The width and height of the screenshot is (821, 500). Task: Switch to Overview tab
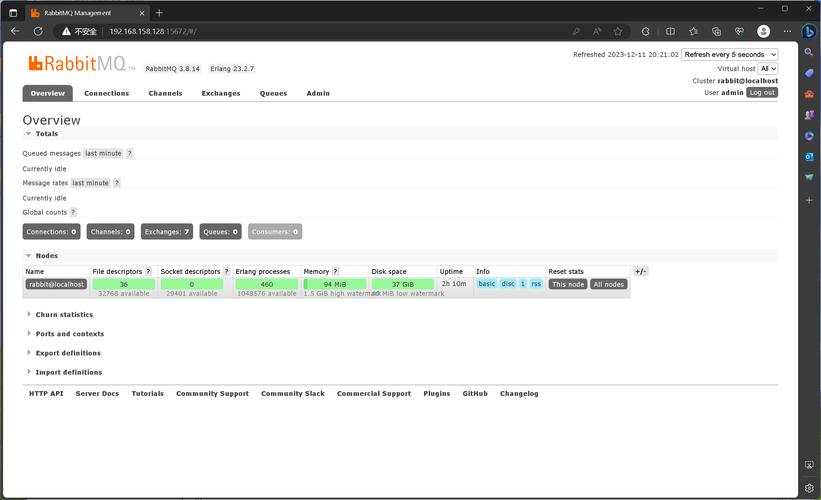48,93
